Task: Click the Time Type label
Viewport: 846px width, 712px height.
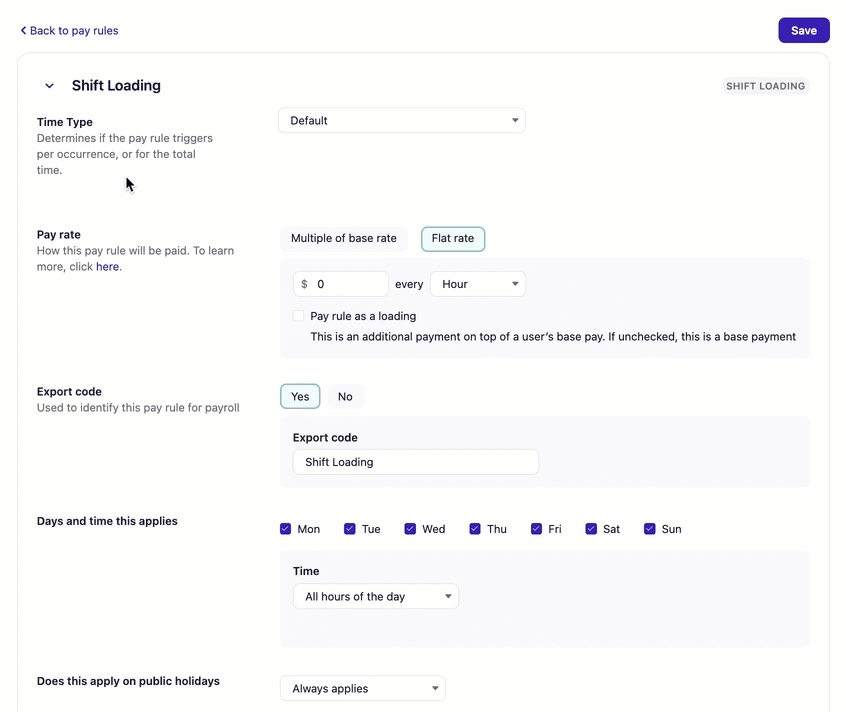Action: click(65, 122)
